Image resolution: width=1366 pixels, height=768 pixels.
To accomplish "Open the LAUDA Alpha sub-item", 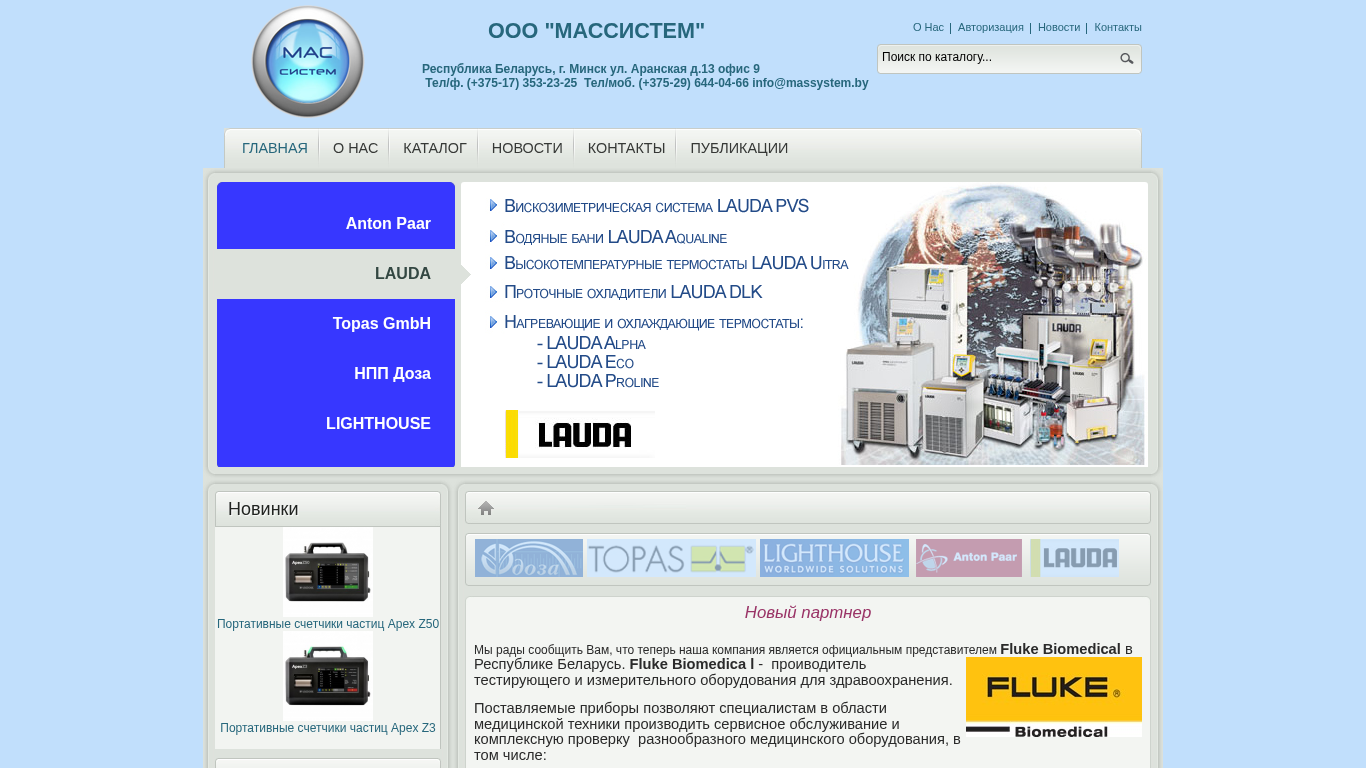I will [x=591, y=343].
